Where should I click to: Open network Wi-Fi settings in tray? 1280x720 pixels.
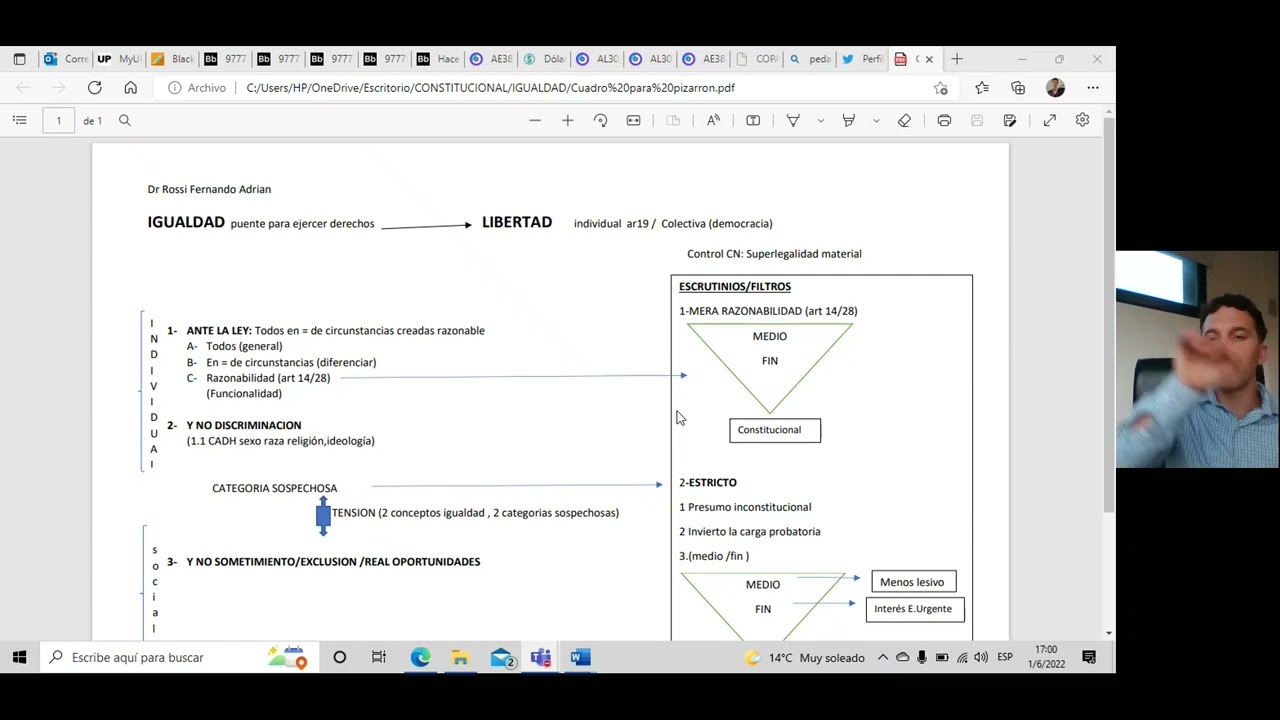(x=962, y=657)
